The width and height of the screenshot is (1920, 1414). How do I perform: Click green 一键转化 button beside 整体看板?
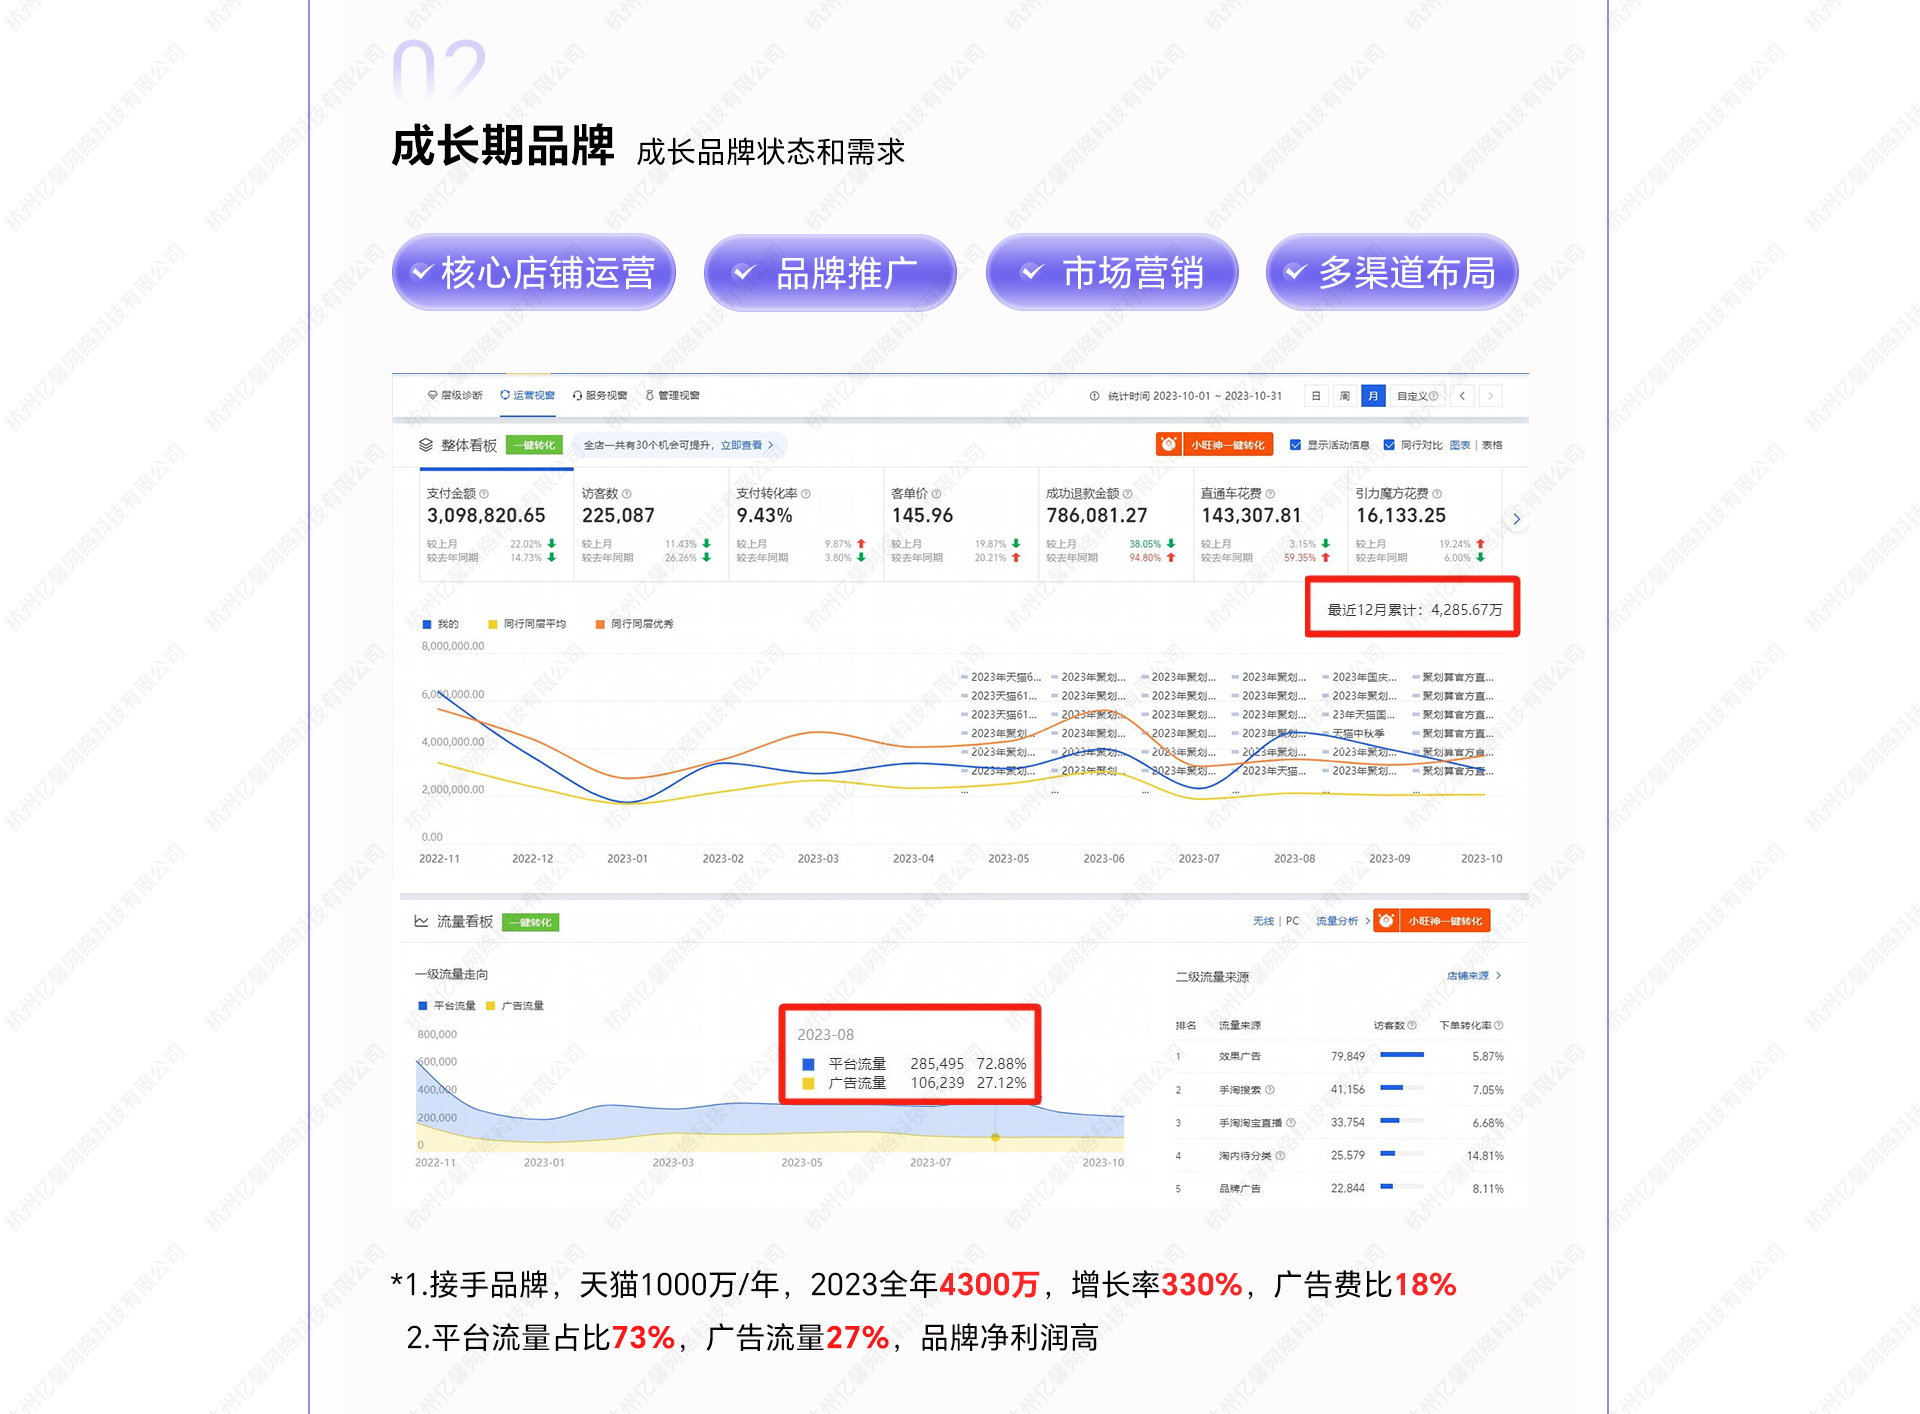pos(534,445)
